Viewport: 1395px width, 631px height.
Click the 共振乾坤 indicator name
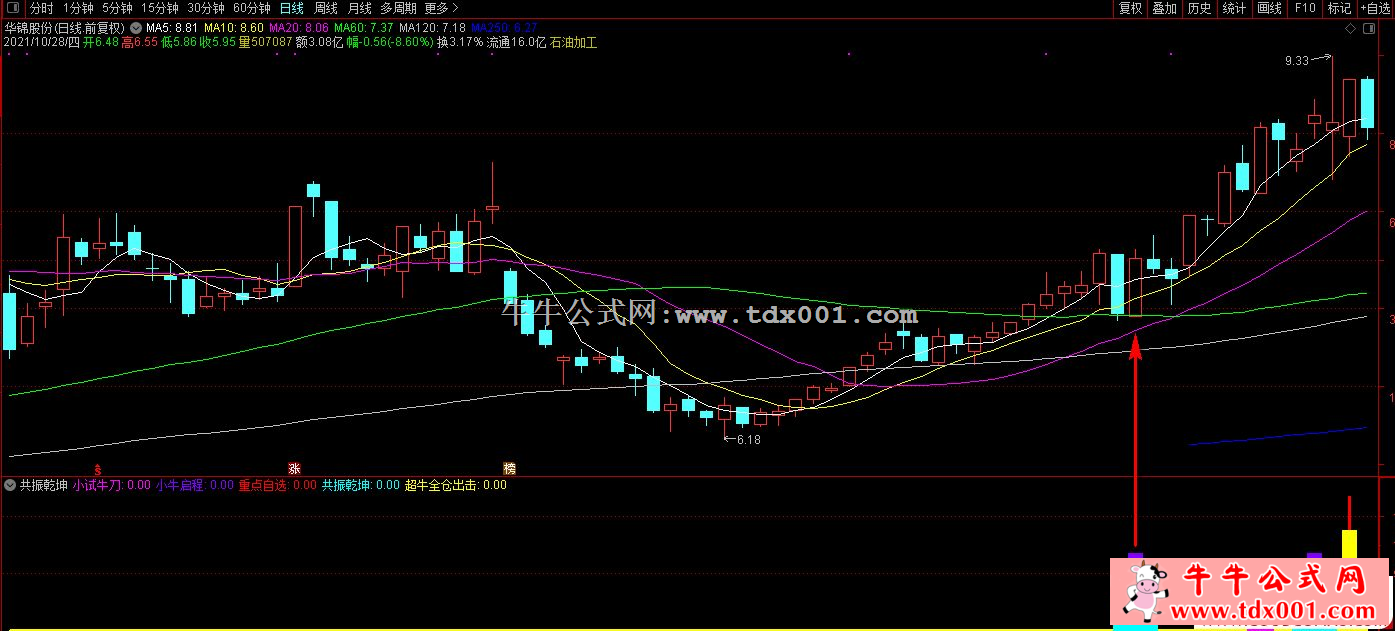click(x=44, y=485)
